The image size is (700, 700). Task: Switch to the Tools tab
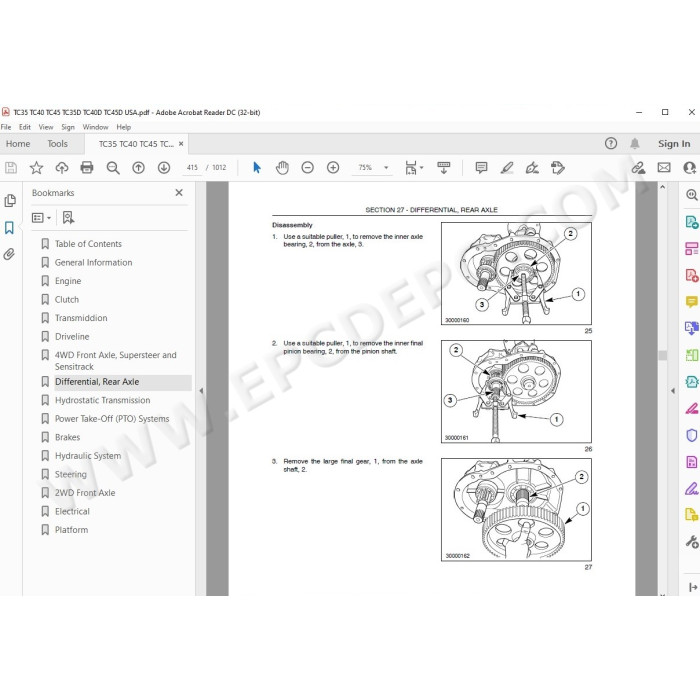pyautogui.click(x=58, y=144)
